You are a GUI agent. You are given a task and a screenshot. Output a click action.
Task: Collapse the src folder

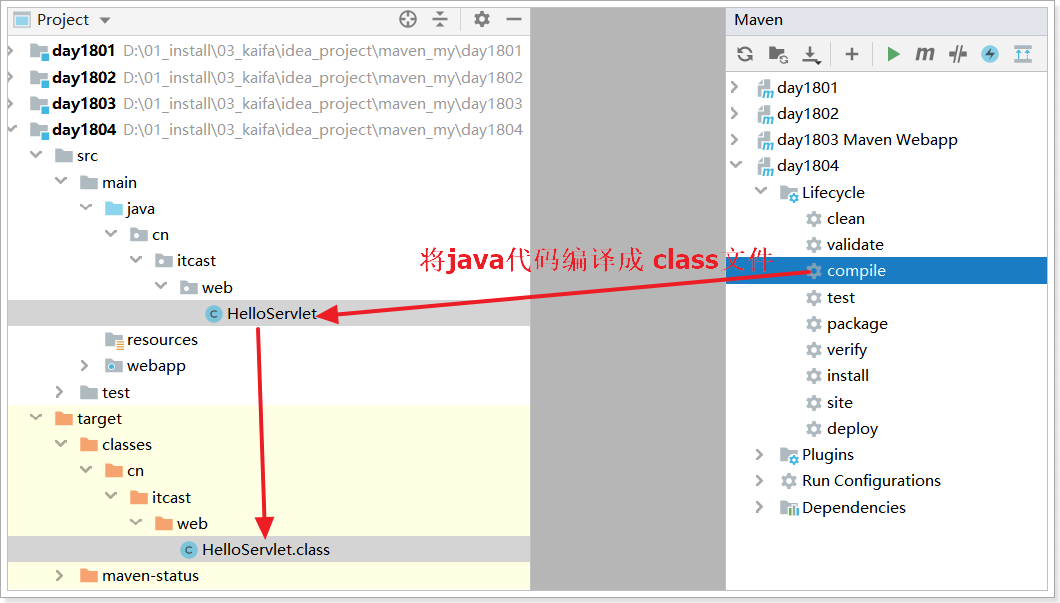(x=36, y=155)
